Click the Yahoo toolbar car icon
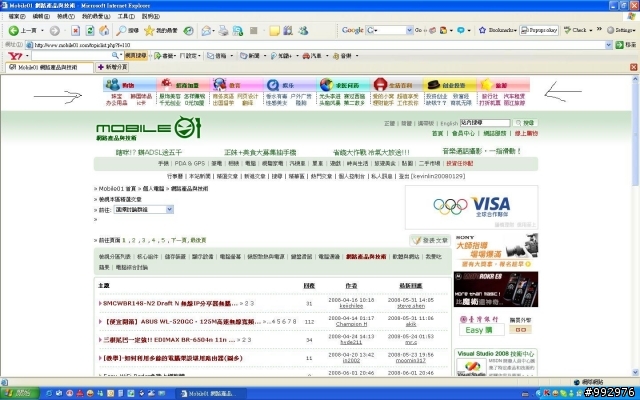640x400 pixels. click(x=306, y=56)
